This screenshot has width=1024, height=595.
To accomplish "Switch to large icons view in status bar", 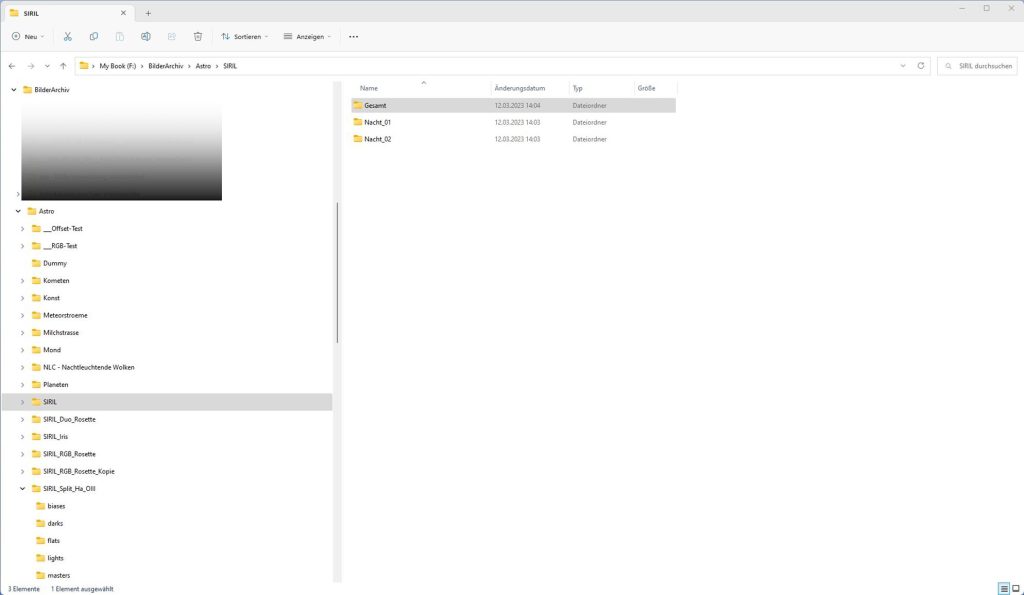I will coord(1015,589).
